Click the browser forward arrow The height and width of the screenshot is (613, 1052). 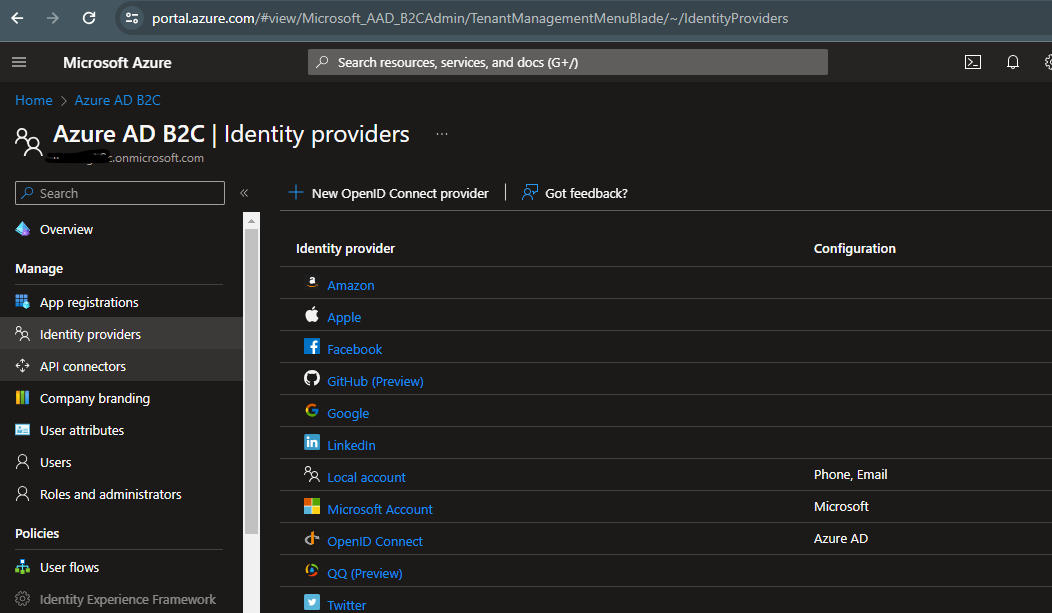[52, 18]
